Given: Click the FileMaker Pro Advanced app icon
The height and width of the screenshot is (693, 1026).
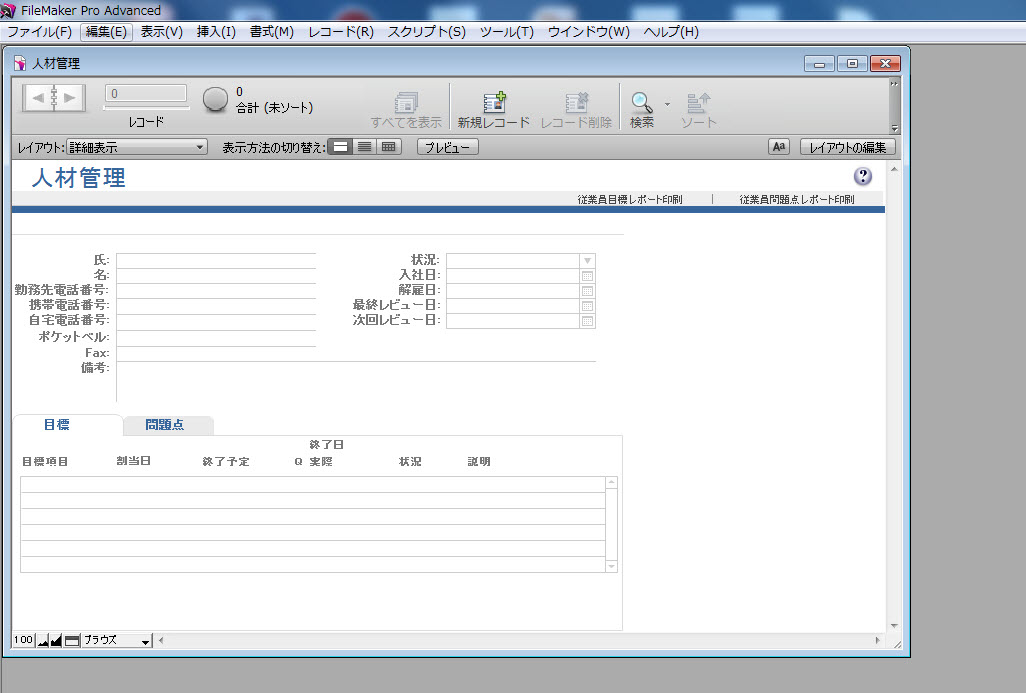Looking at the screenshot, I should pyautogui.click(x=8, y=10).
